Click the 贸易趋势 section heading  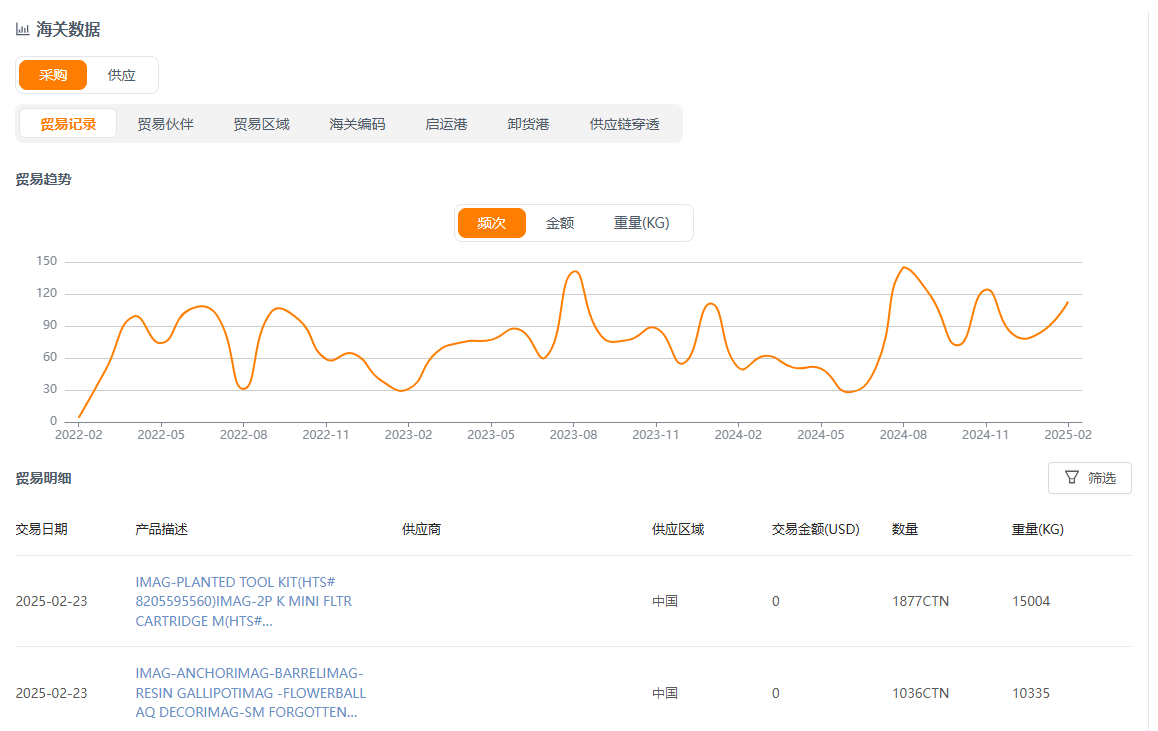(44, 179)
